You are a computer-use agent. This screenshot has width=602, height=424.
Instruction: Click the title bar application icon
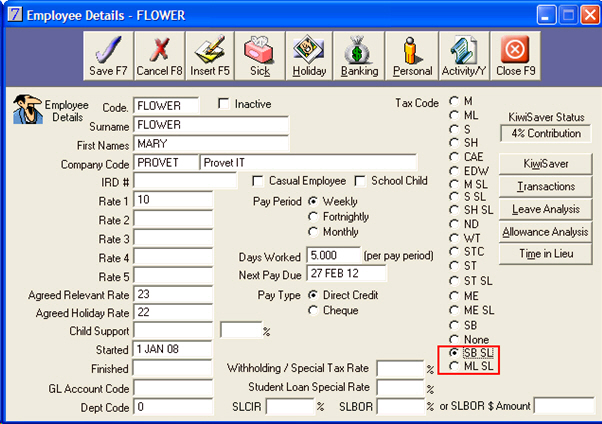[15, 15]
